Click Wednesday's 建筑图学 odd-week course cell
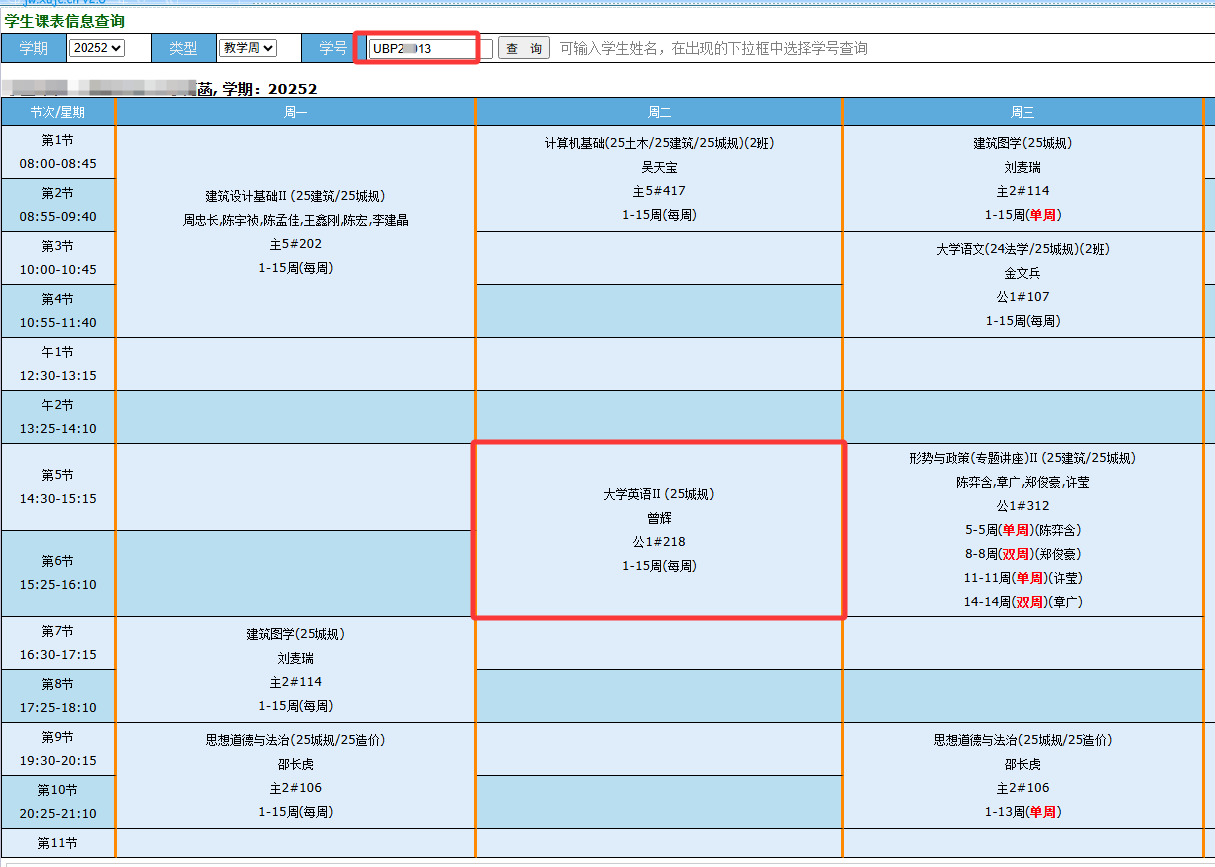The height and width of the screenshot is (867, 1215). pos(1022,178)
